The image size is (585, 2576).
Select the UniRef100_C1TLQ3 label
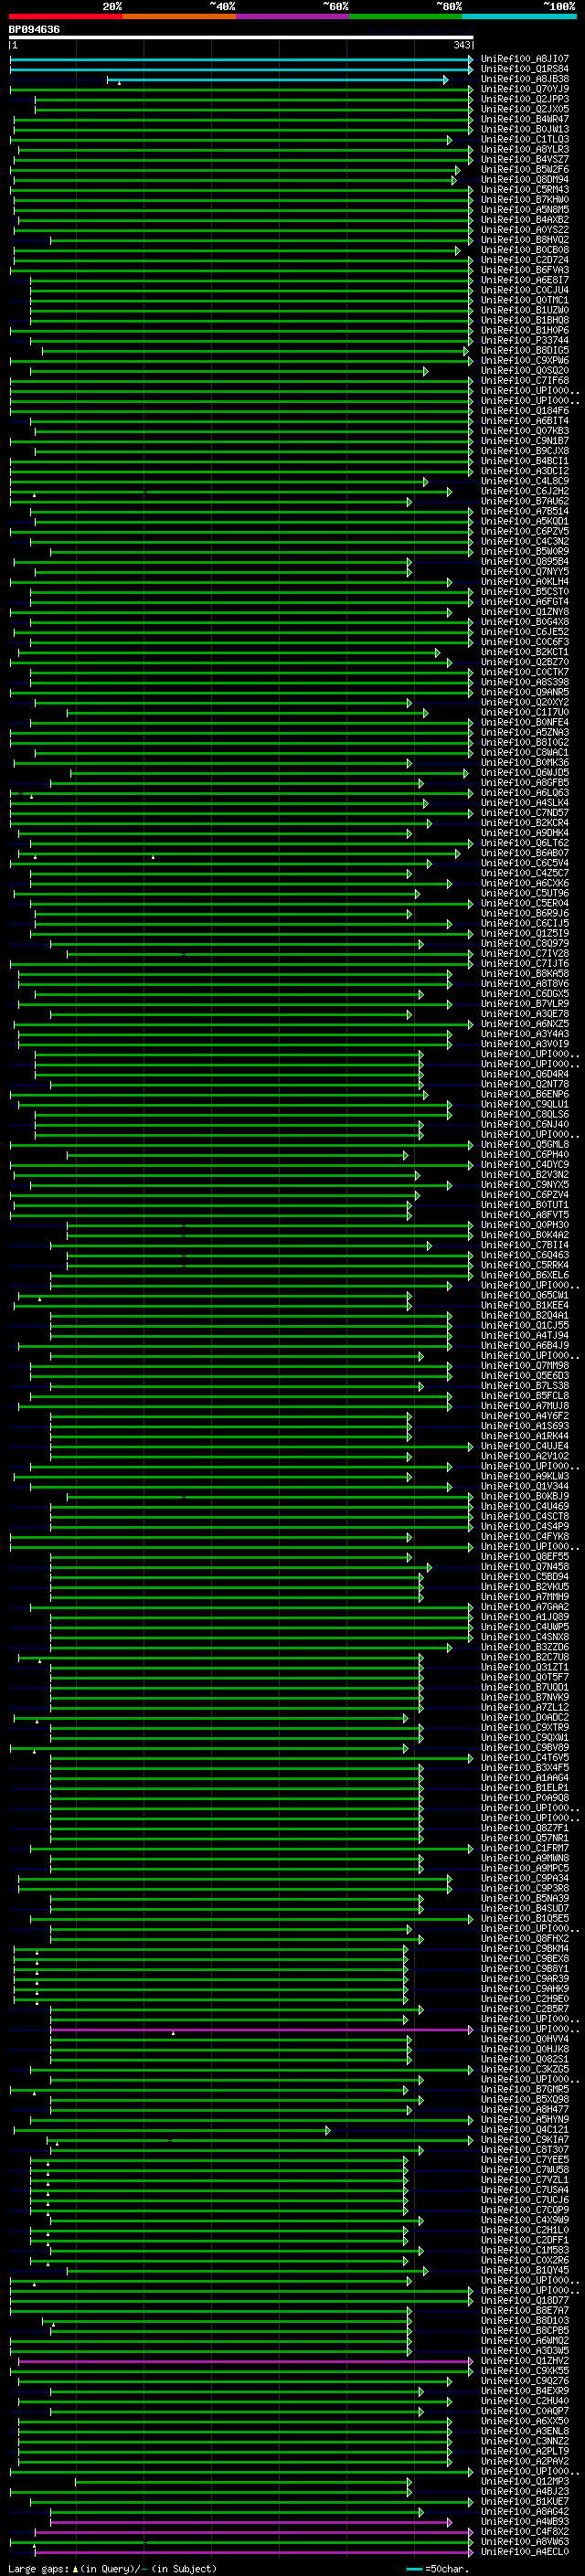point(524,139)
